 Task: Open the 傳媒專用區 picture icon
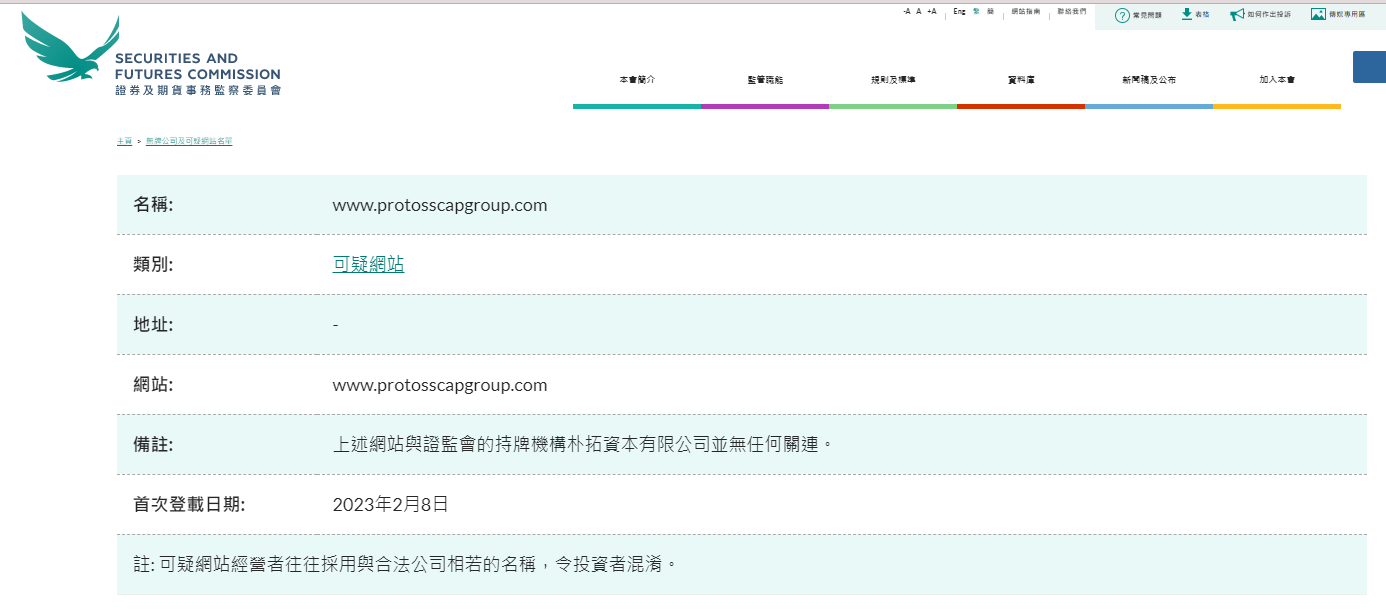(x=1318, y=14)
